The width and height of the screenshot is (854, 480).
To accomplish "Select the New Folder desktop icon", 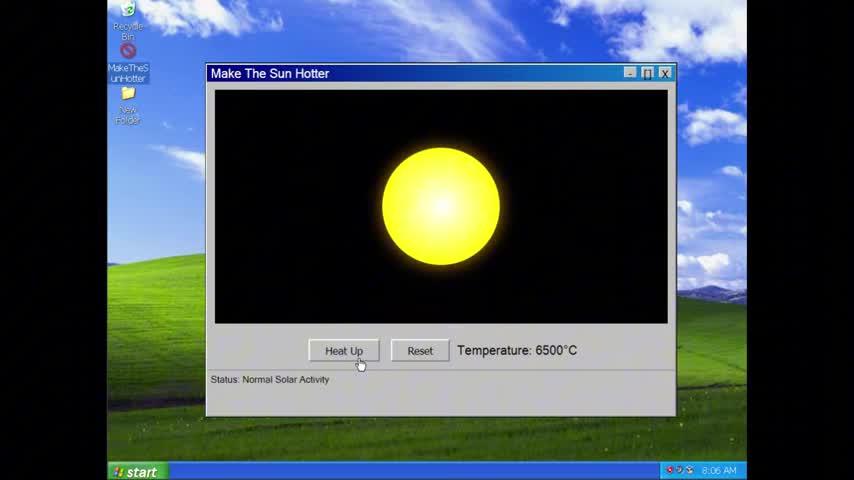I will pyautogui.click(x=128, y=106).
